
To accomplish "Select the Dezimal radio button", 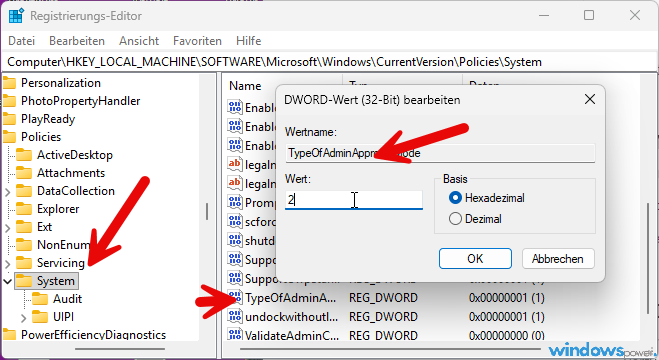I will click(455, 219).
